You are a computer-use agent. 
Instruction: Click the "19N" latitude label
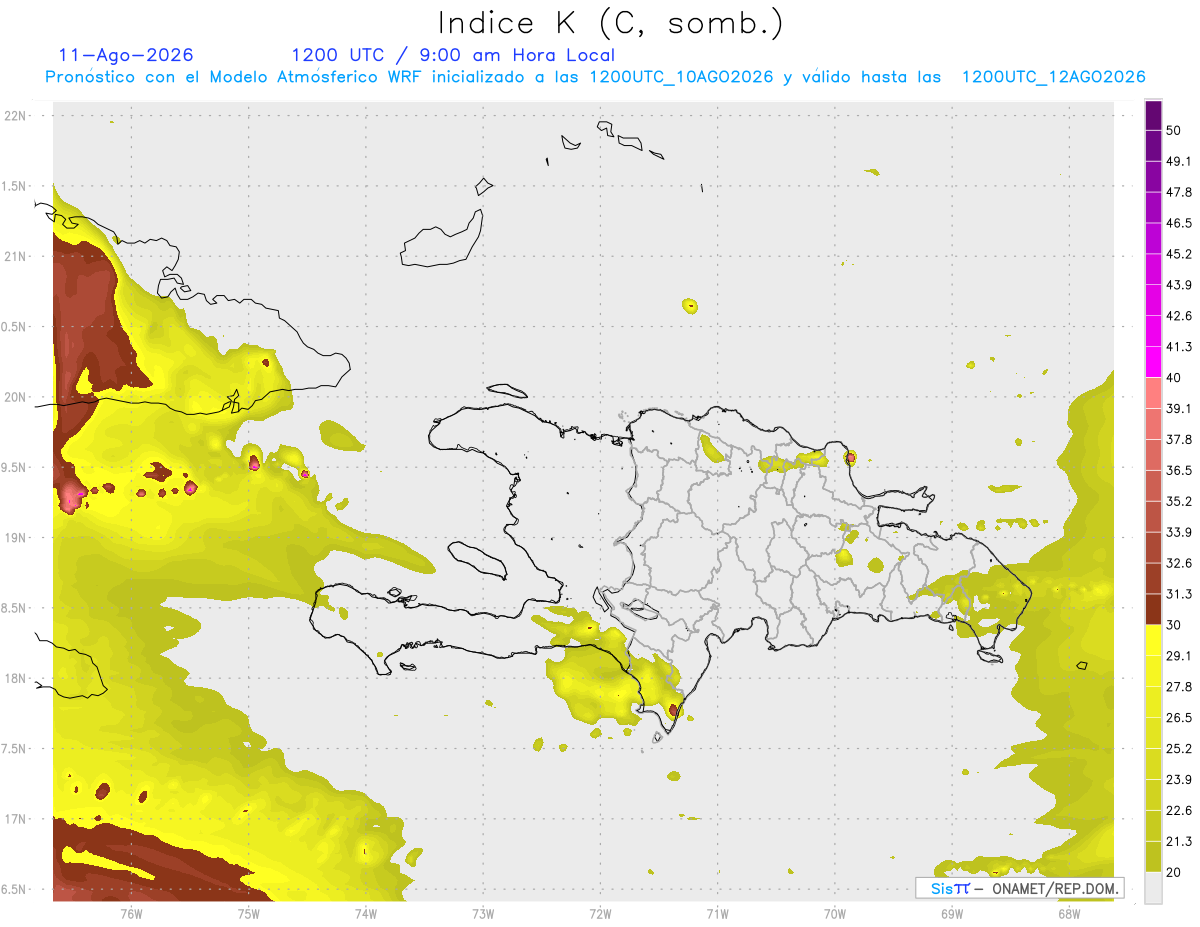click(17, 538)
